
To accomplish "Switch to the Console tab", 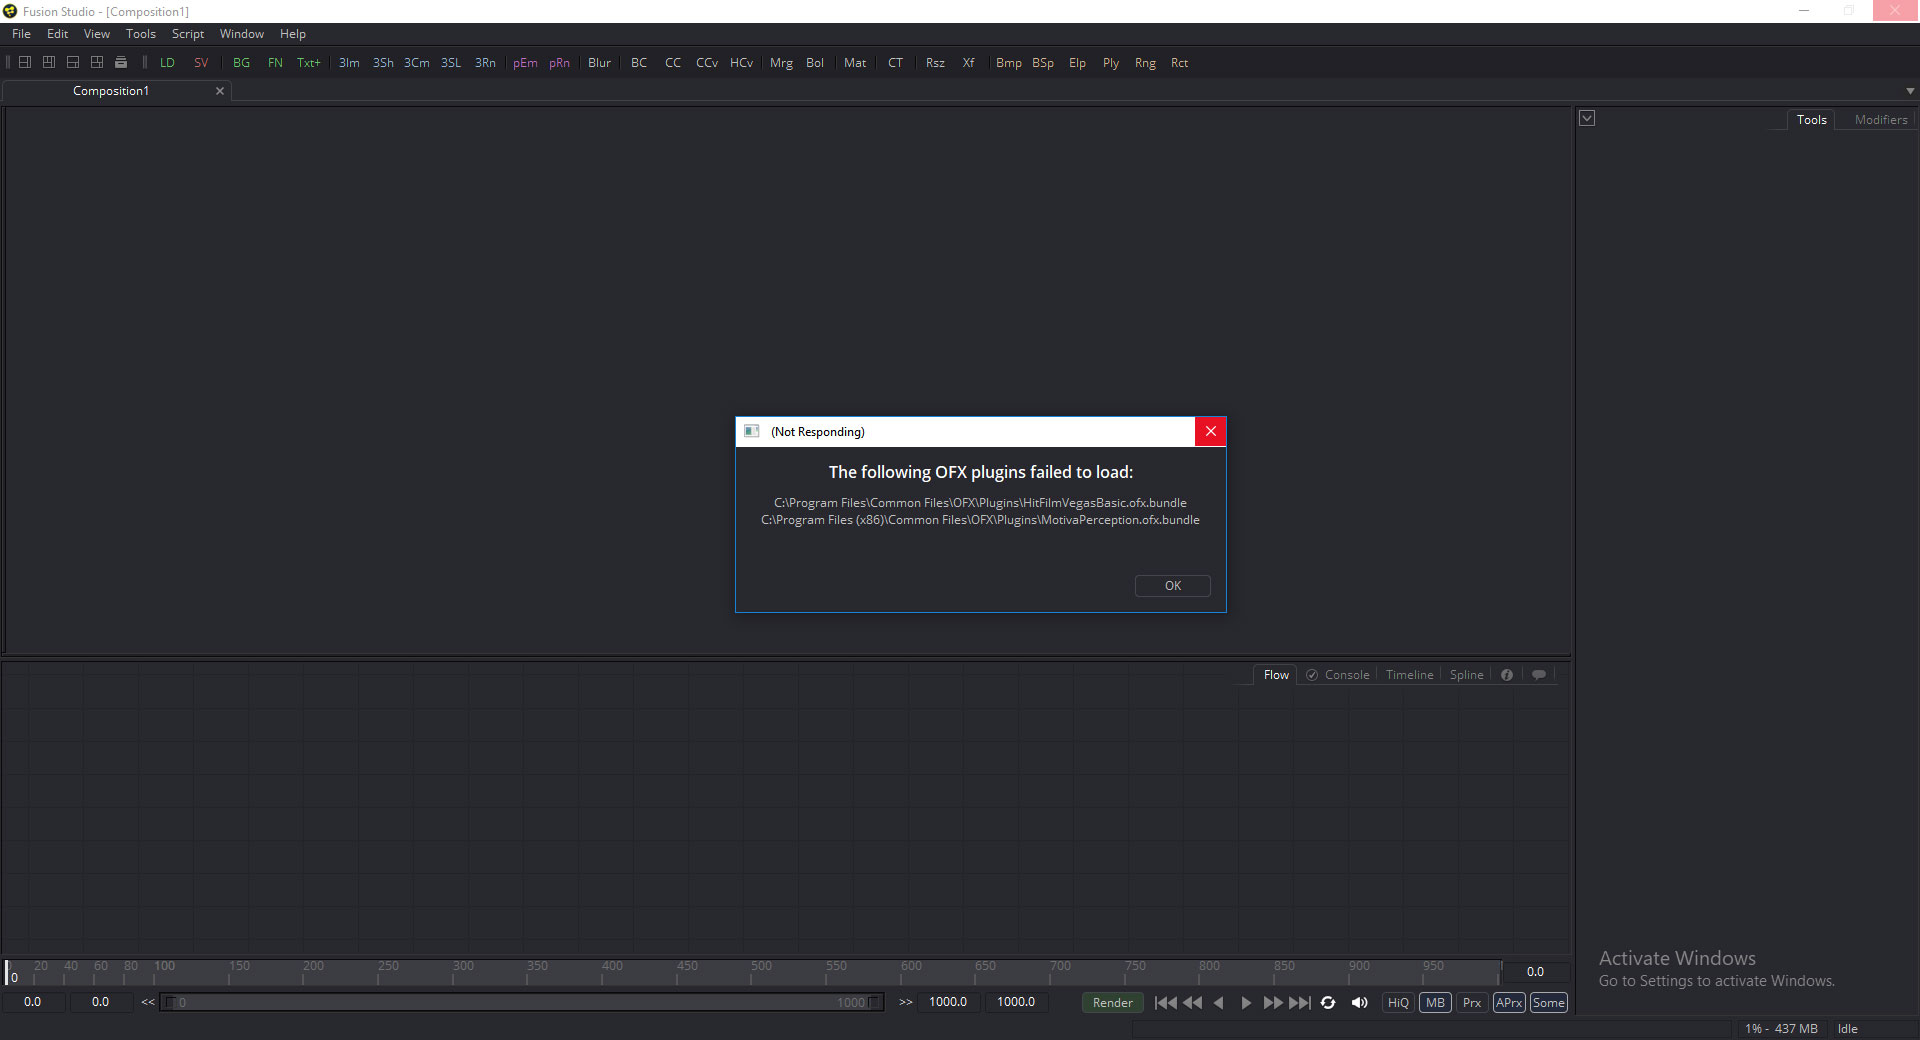I will tap(1347, 675).
